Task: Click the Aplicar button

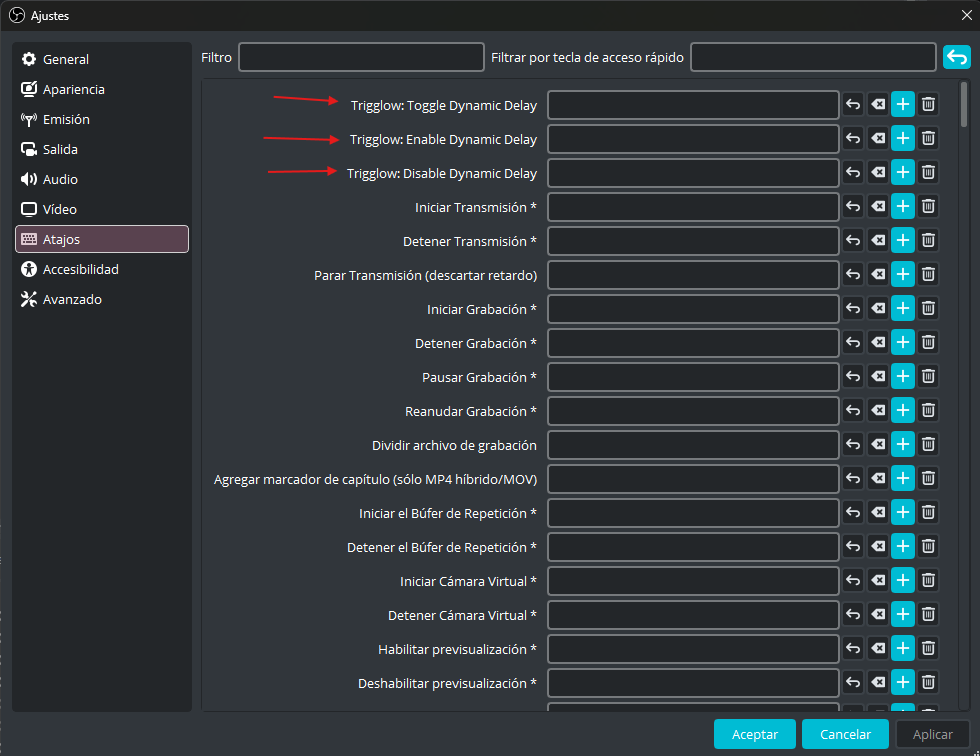Action: pyautogui.click(x=932, y=734)
